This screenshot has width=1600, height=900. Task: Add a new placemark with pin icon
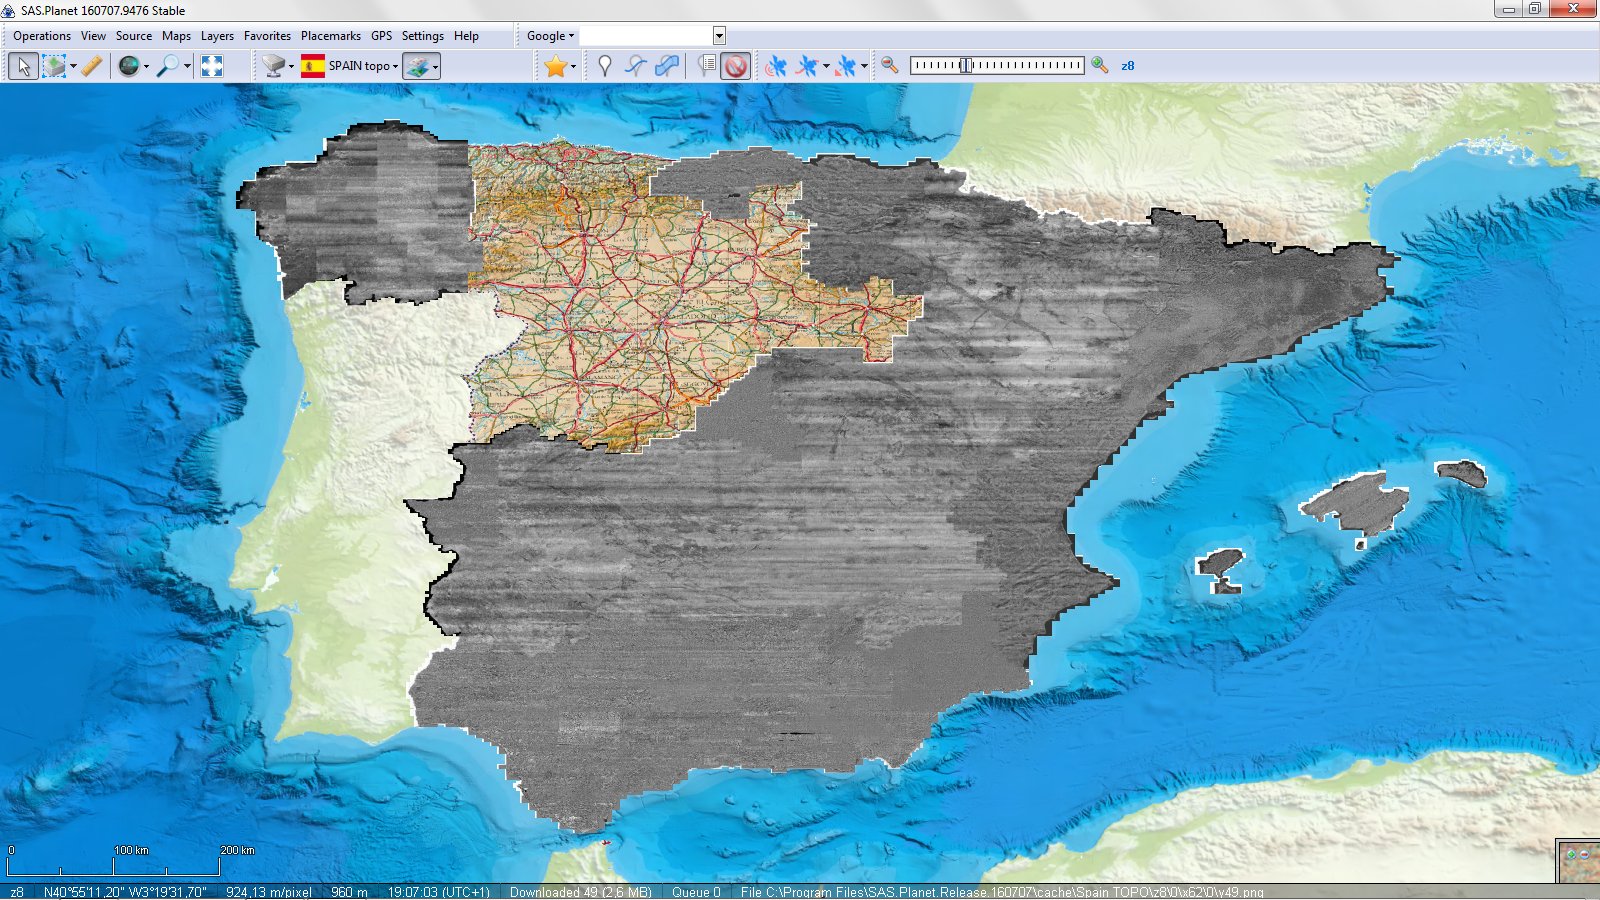[x=604, y=66]
